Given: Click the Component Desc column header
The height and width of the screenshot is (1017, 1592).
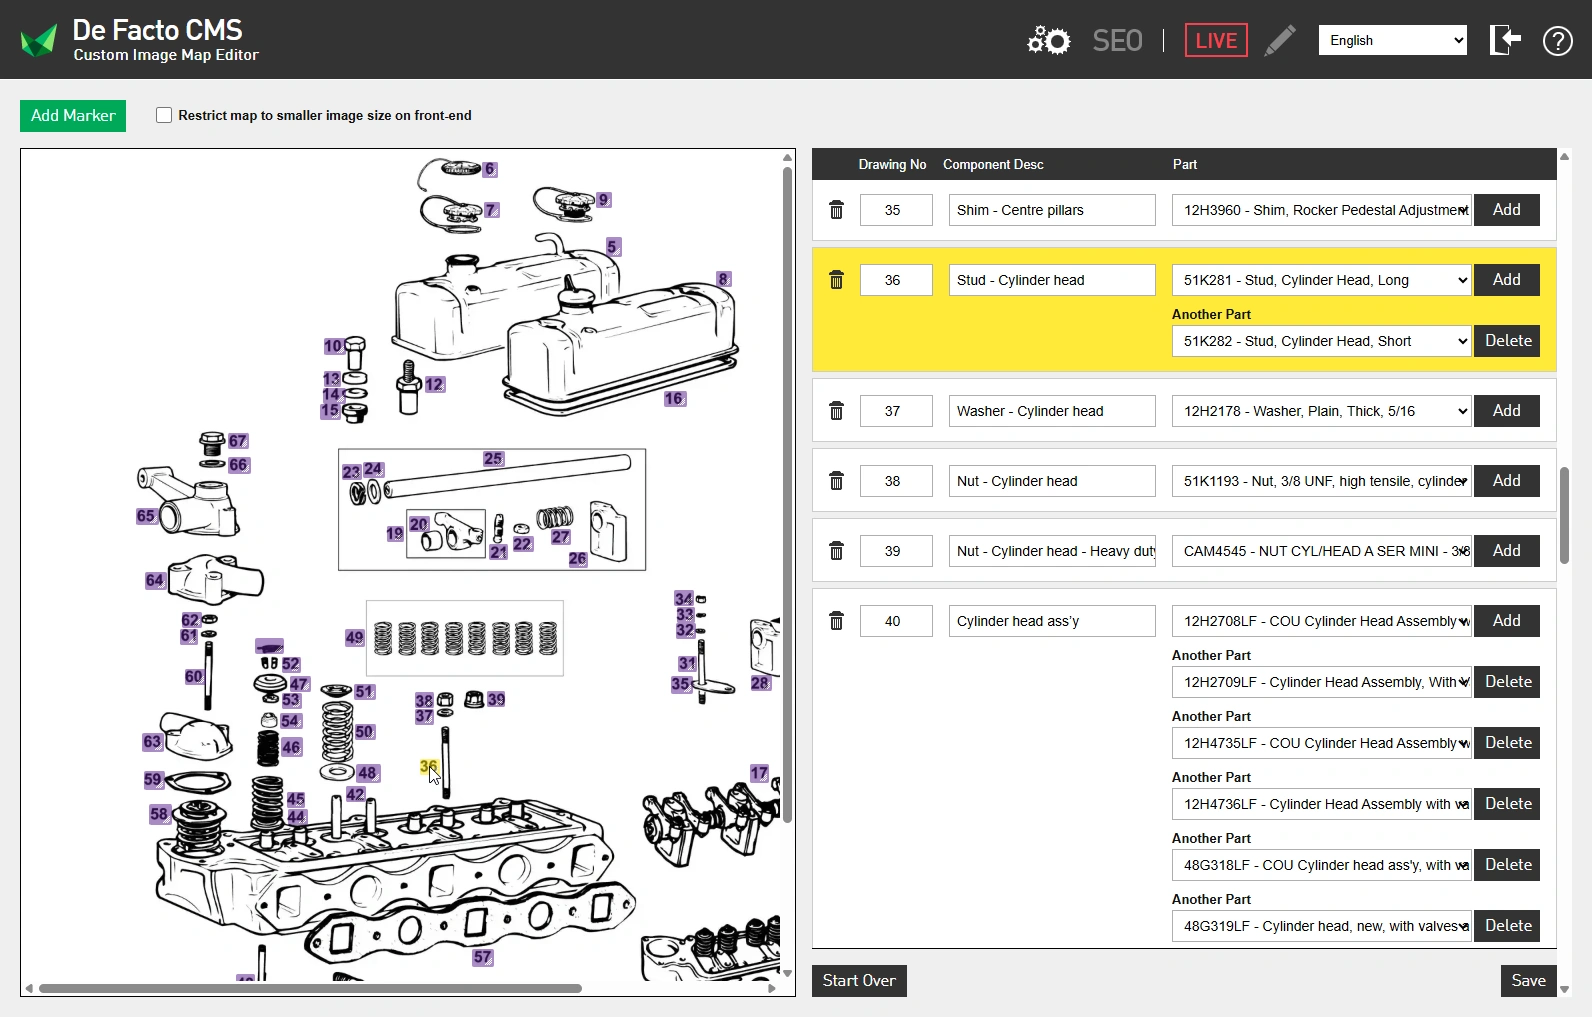Looking at the screenshot, I should click(993, 164).
